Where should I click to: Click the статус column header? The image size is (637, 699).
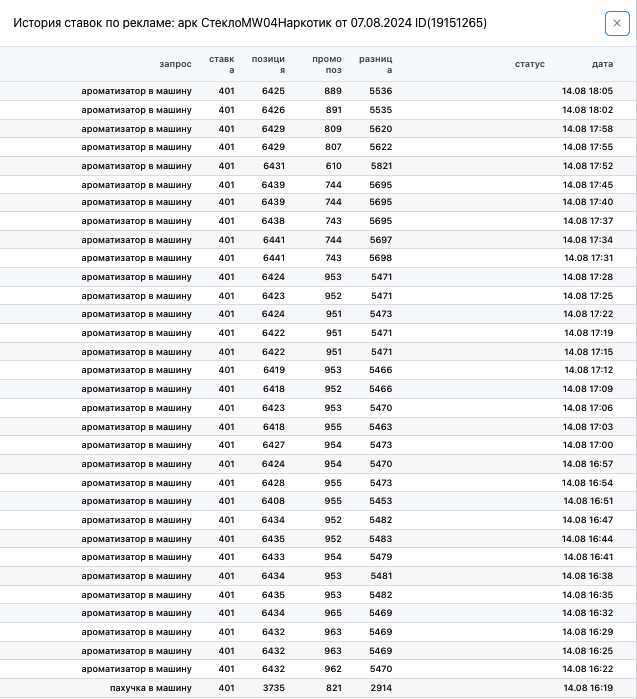tap(530, 64)
